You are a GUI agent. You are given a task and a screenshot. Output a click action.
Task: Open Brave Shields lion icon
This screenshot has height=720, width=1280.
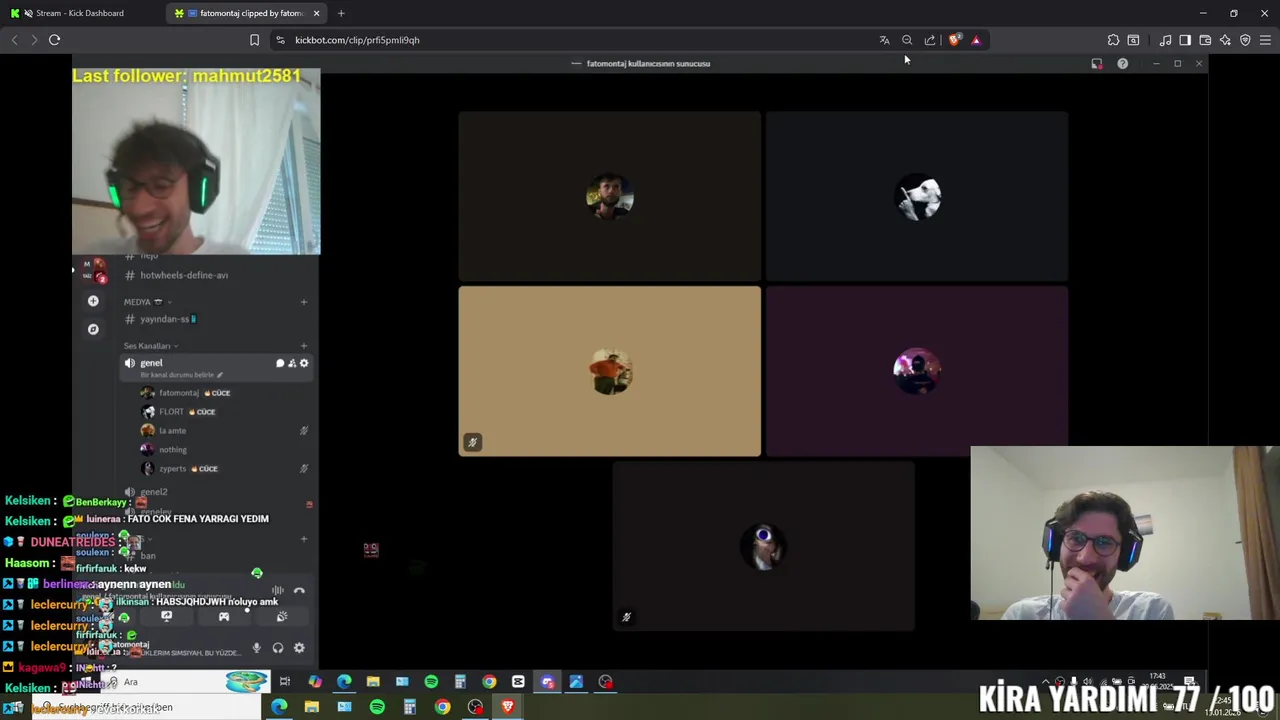(x=954, y=40)
